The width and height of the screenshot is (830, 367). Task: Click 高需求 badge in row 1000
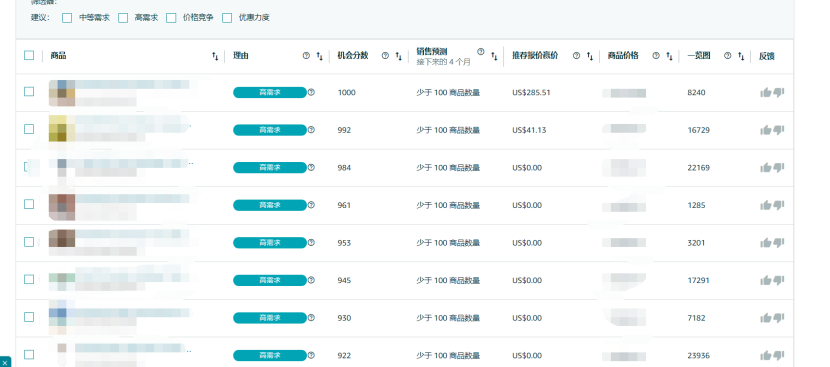coord(270,93)
